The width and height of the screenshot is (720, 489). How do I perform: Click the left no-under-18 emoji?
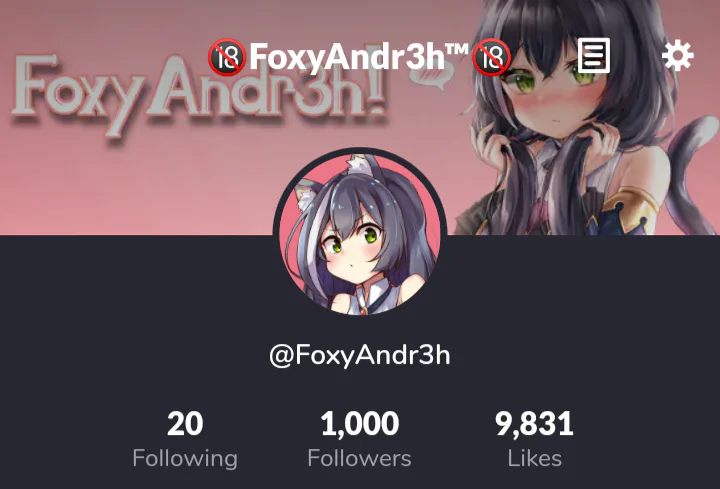tap(227, 57)
